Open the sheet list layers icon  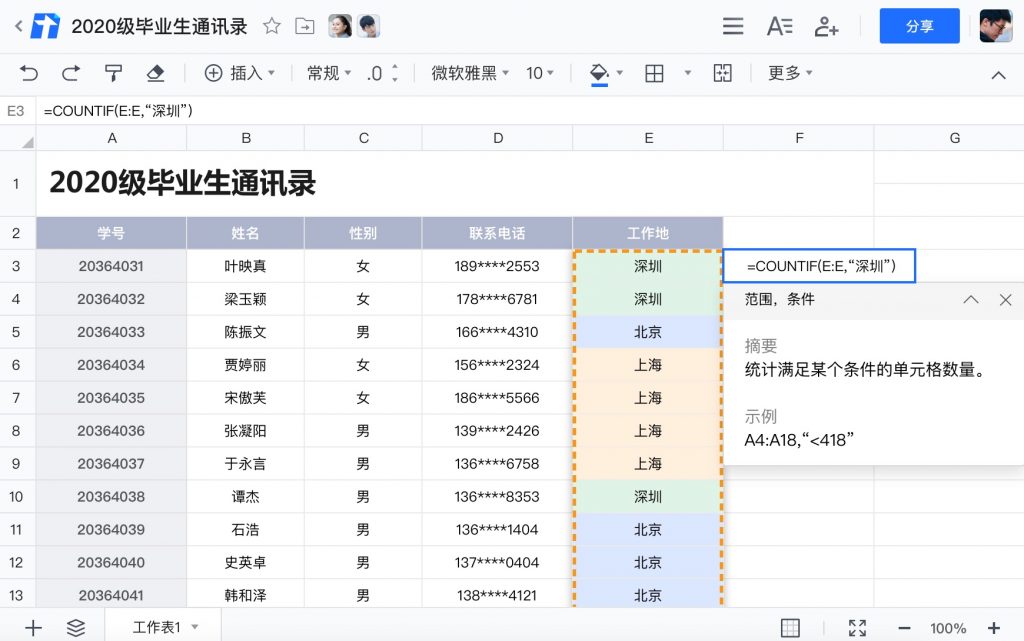coord(76,628)
